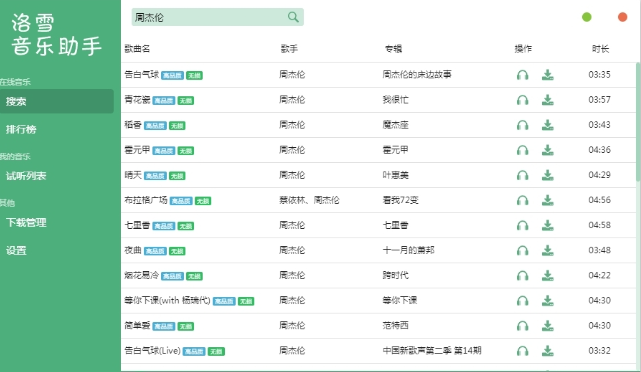Click the green minimize dot
Viewport: 641px width, 372px height.
(x=587, y=17)
